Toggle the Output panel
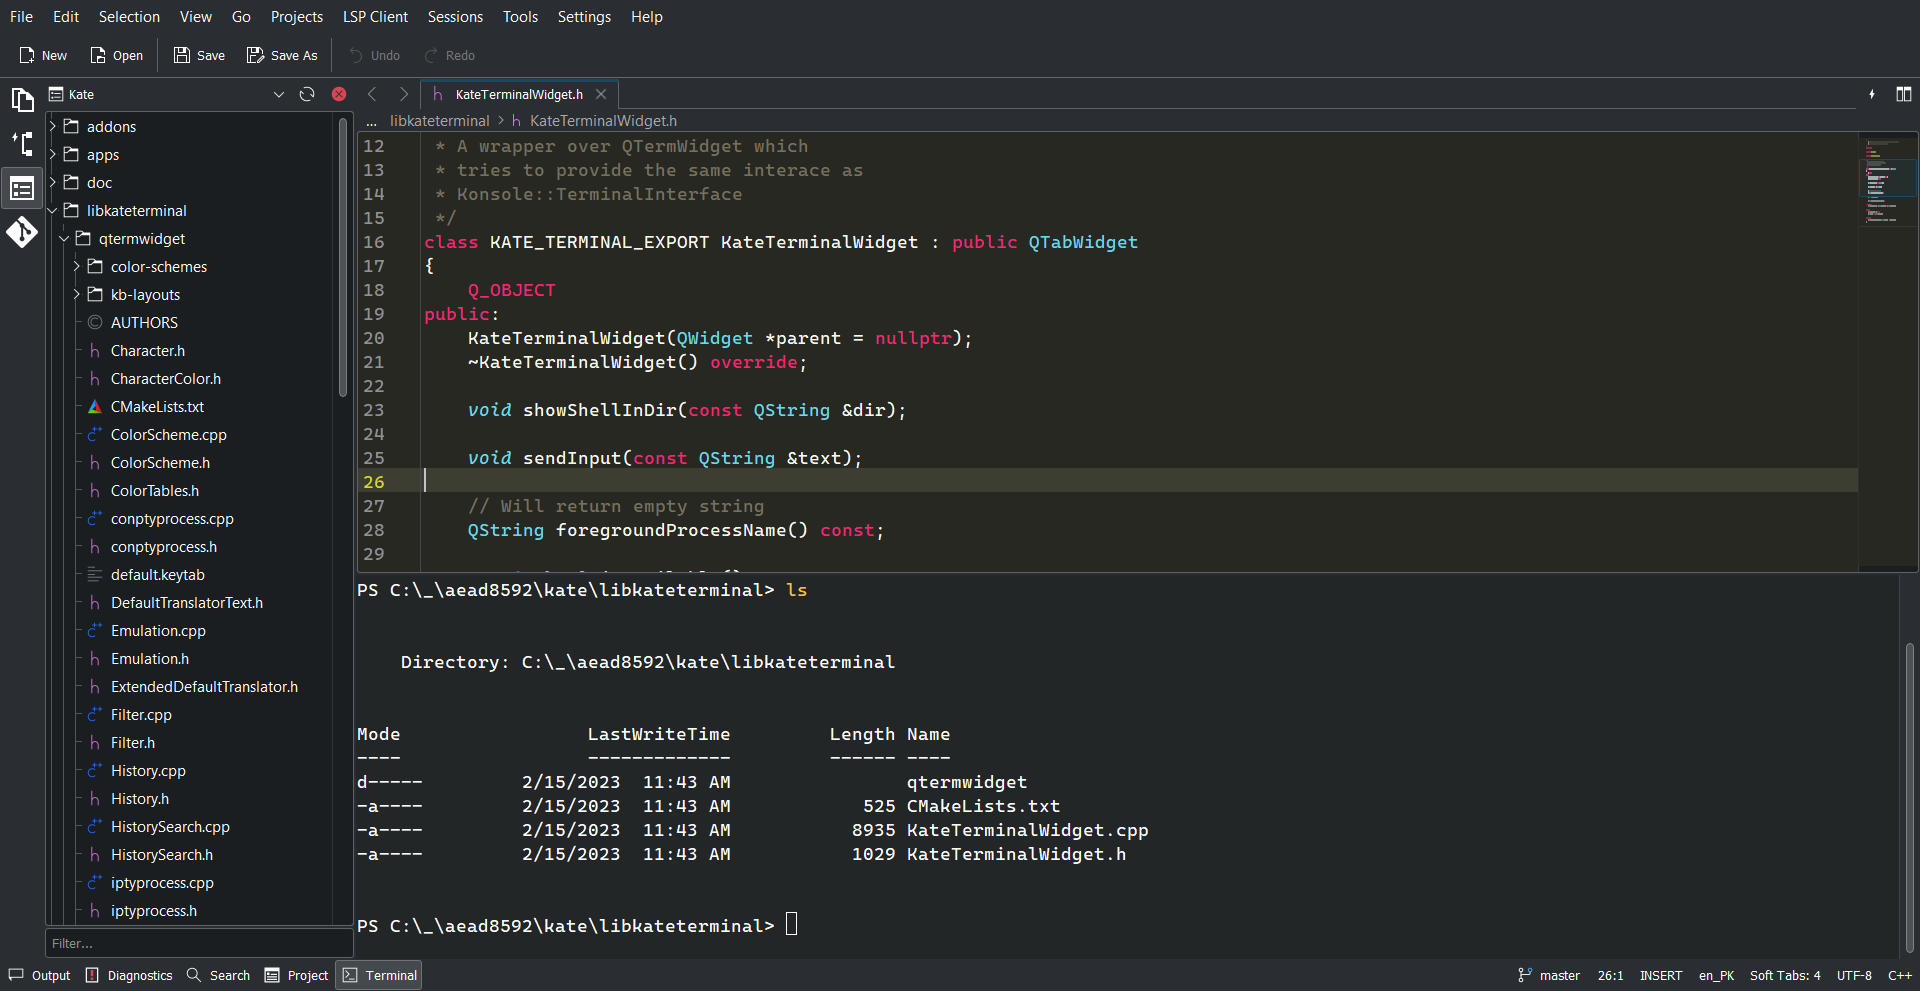 click(x=40, y=975)
